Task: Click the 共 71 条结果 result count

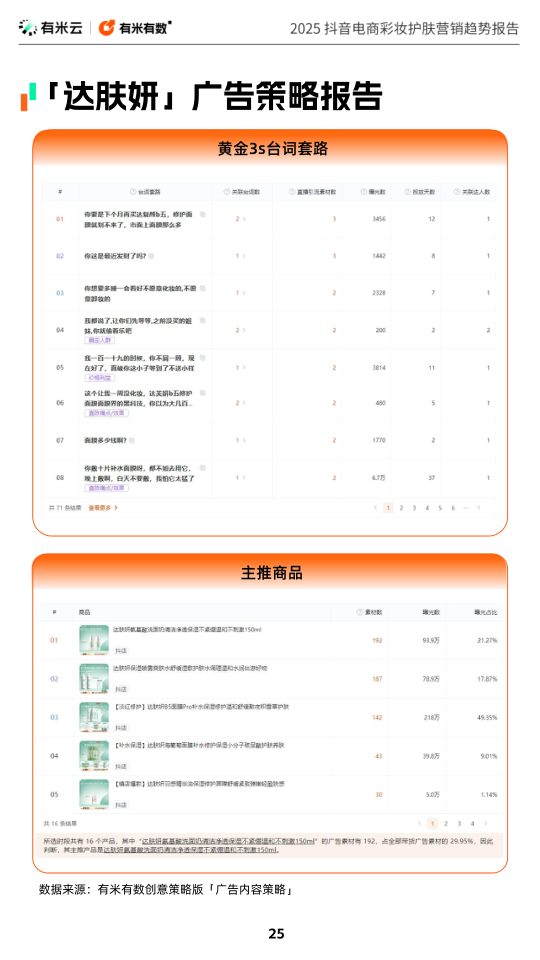Action: [x=65, y=508]
